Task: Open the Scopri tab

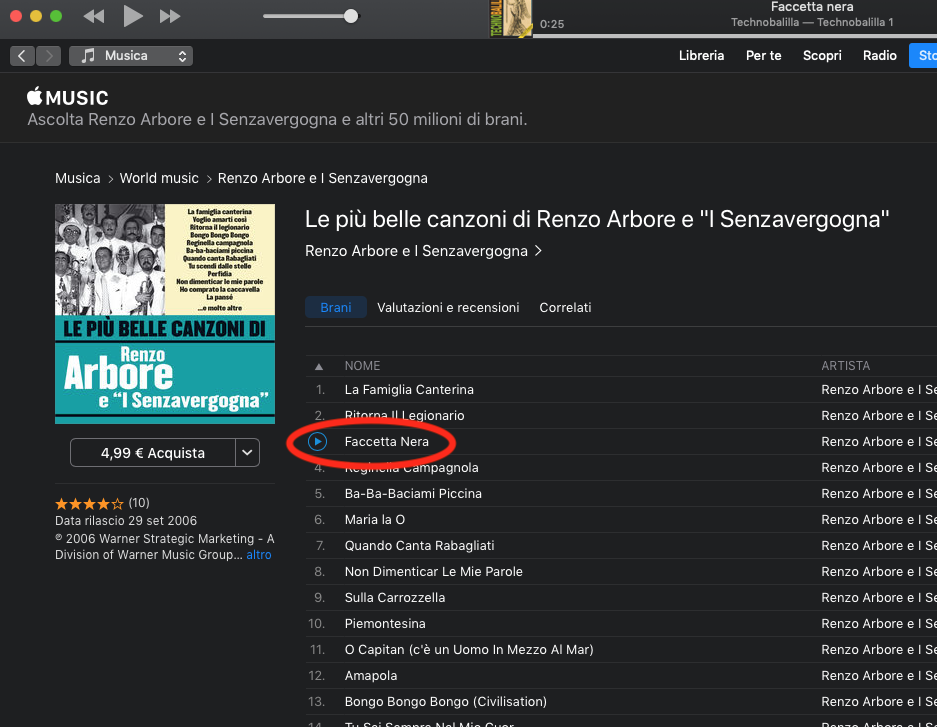Action: point(822,56)
